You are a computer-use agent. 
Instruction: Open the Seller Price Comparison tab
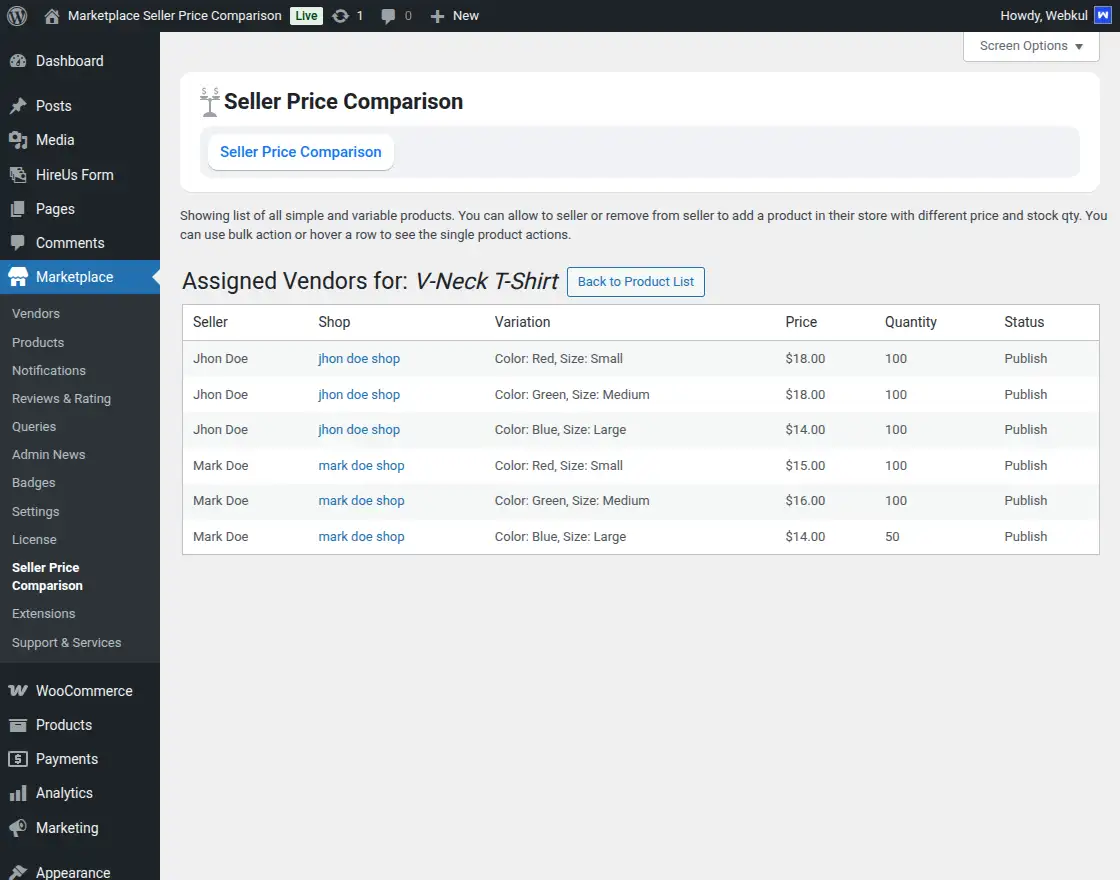301,152
